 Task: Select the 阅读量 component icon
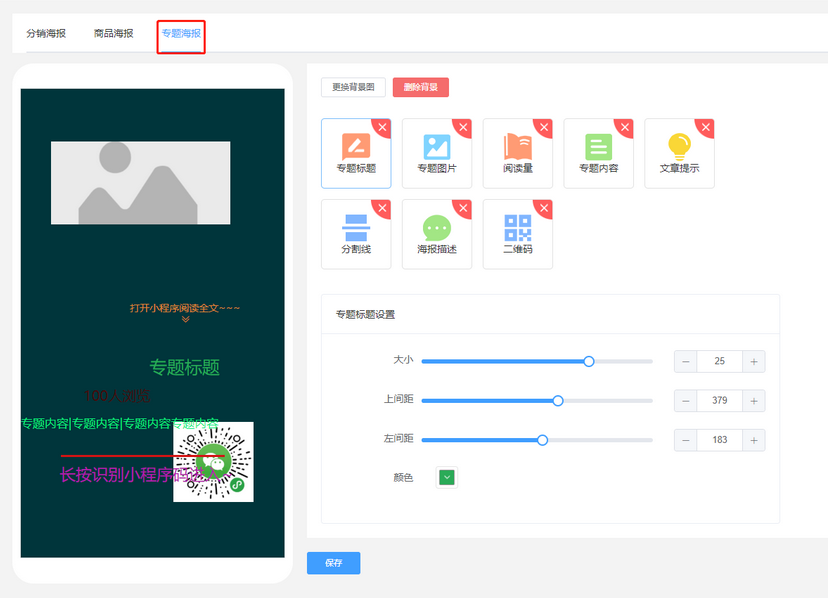518,146
